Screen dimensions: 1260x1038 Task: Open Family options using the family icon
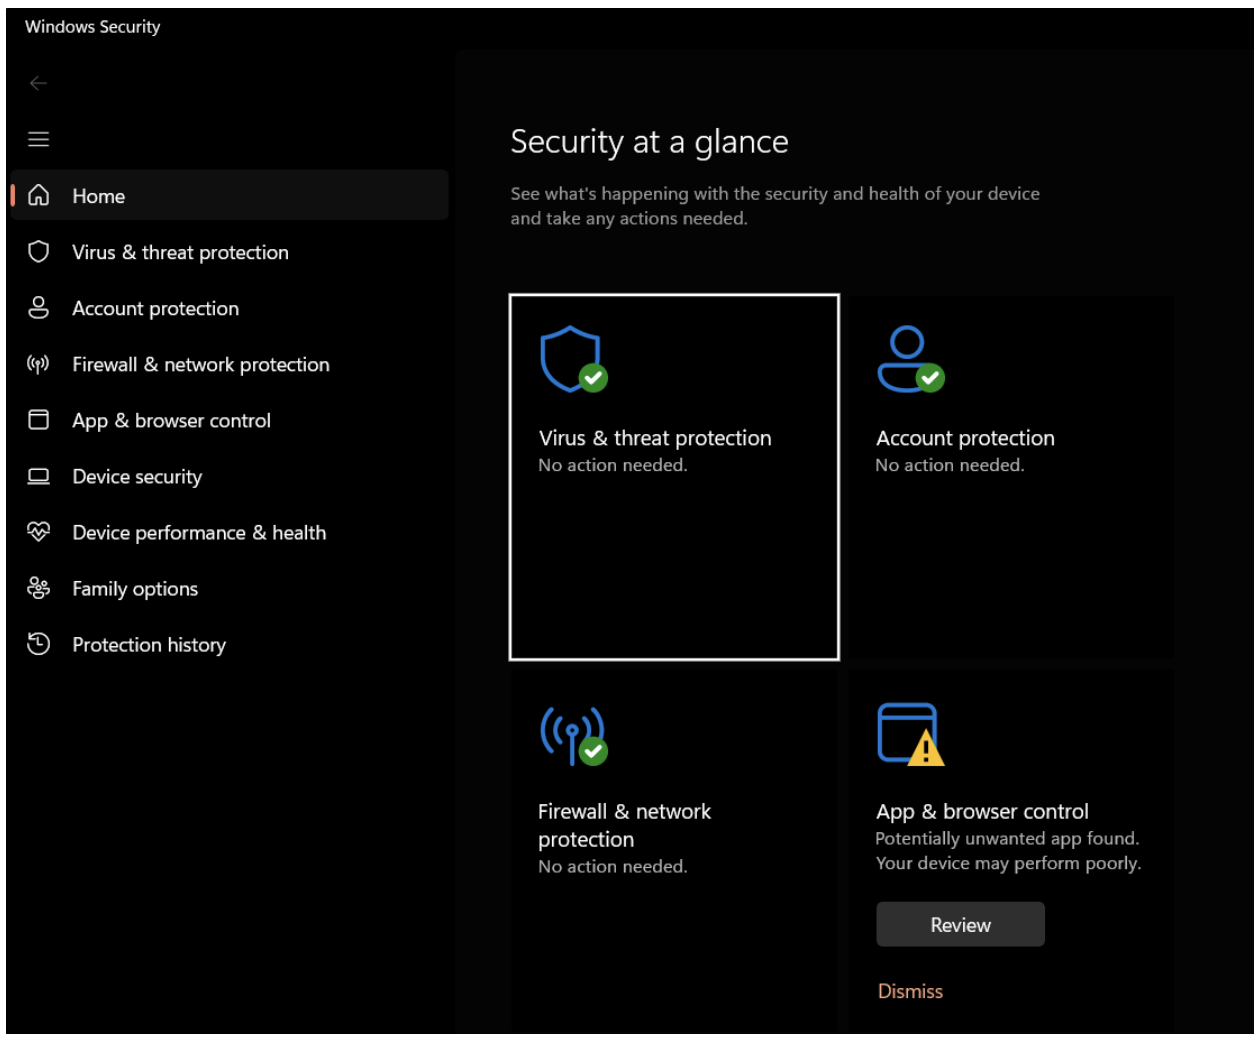pos(40,588)
